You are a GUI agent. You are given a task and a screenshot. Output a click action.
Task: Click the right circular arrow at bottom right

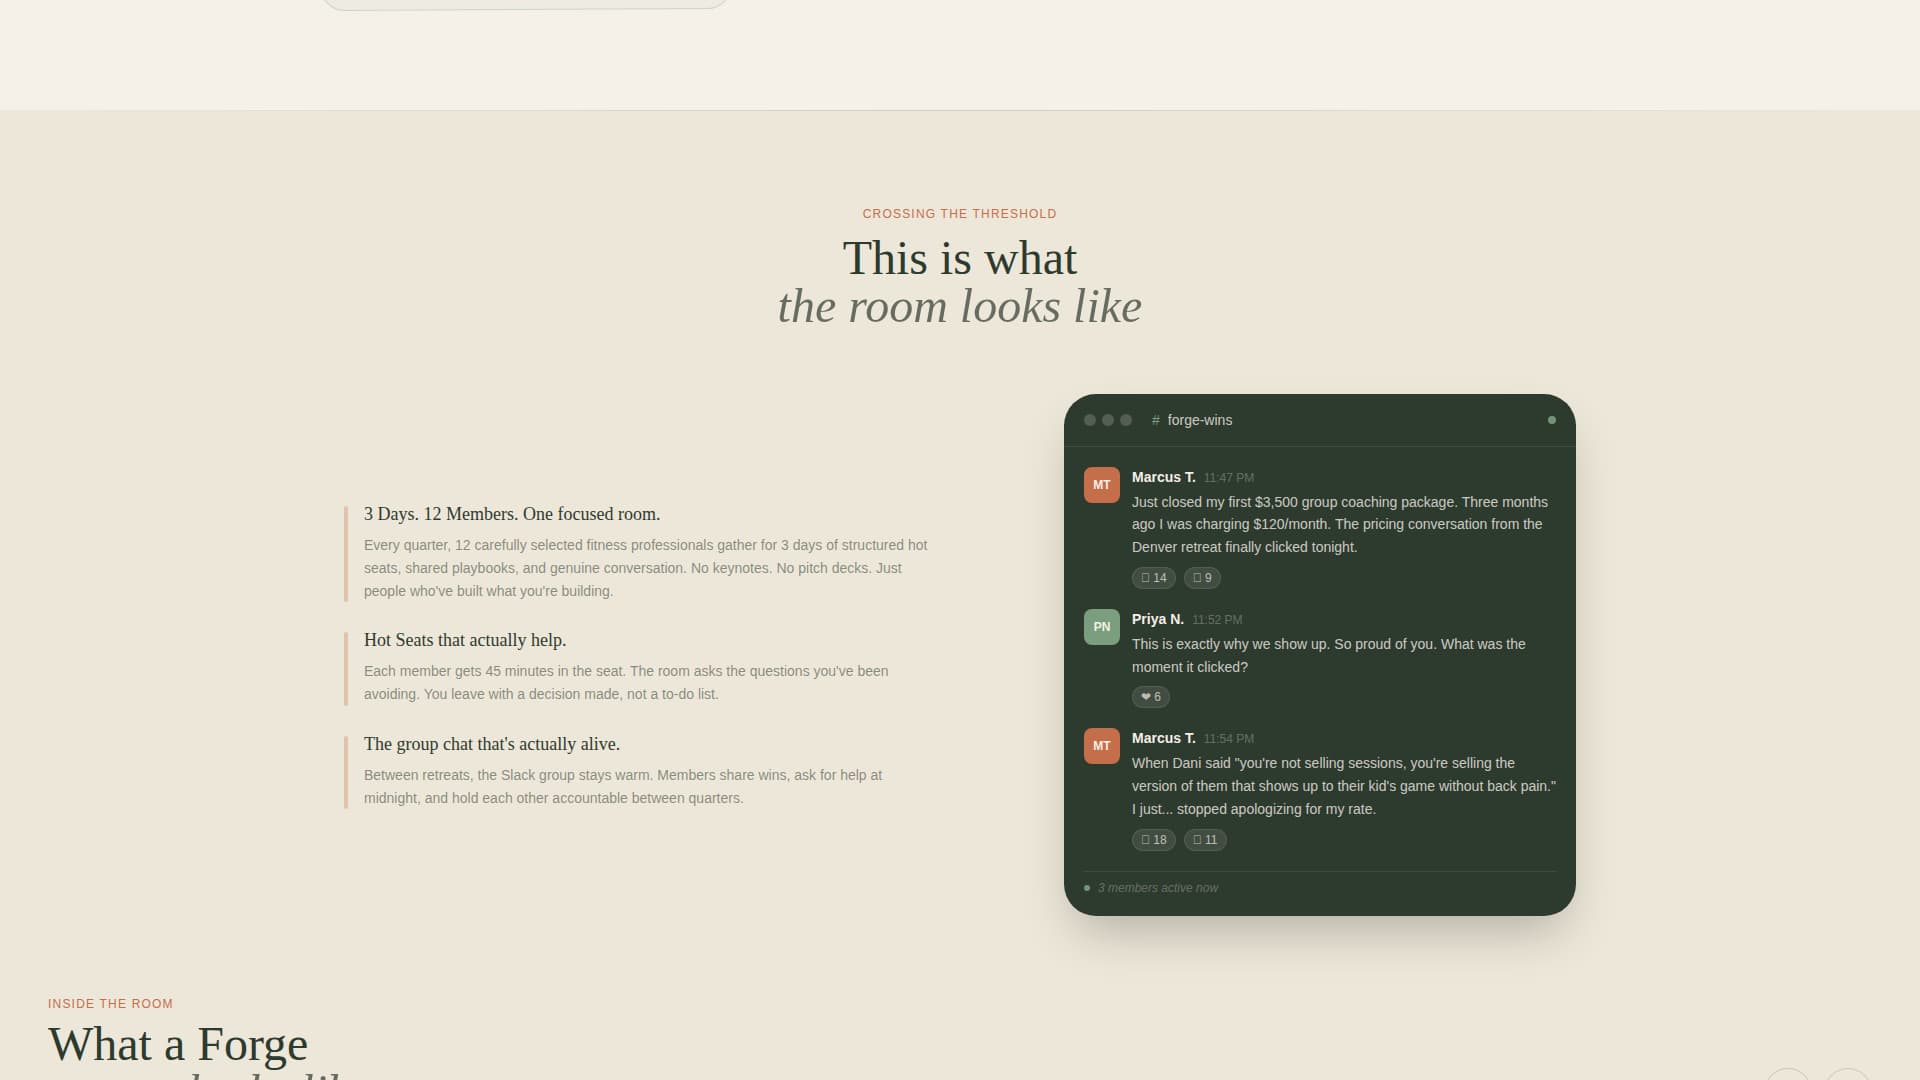(1848, 1077)
